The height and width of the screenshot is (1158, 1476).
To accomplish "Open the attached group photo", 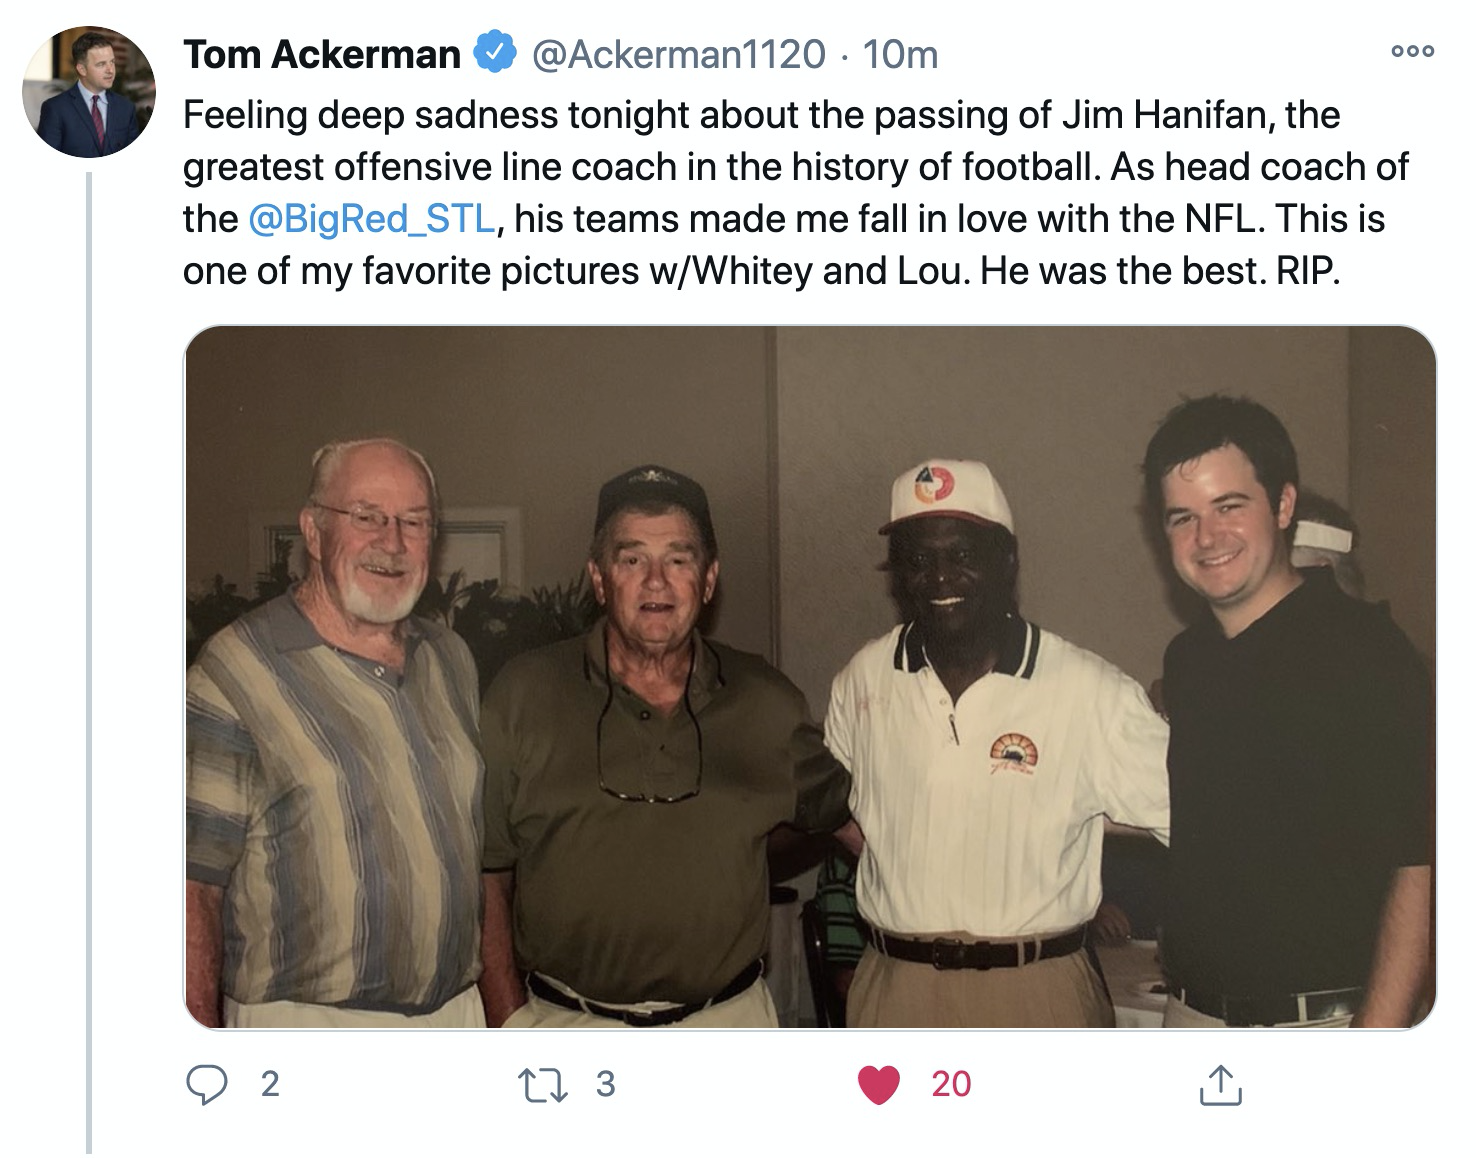I will click(810, 677).
